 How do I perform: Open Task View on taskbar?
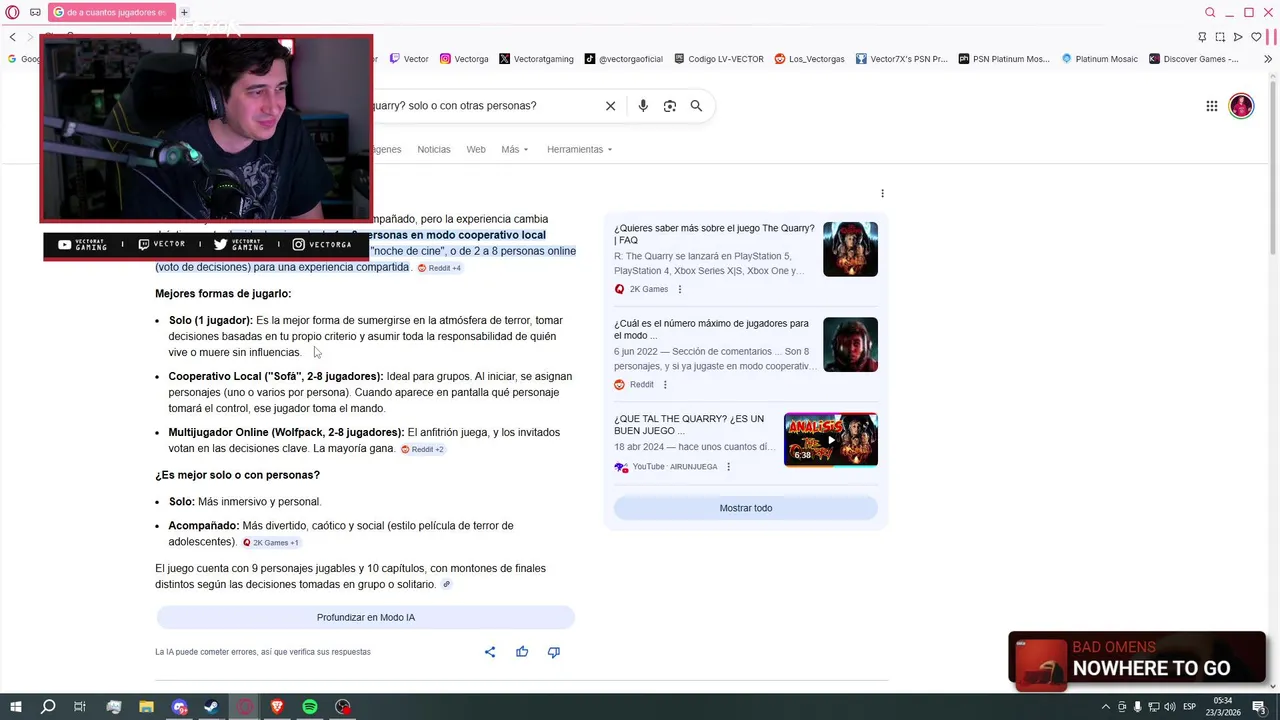[x=80, y=707]
